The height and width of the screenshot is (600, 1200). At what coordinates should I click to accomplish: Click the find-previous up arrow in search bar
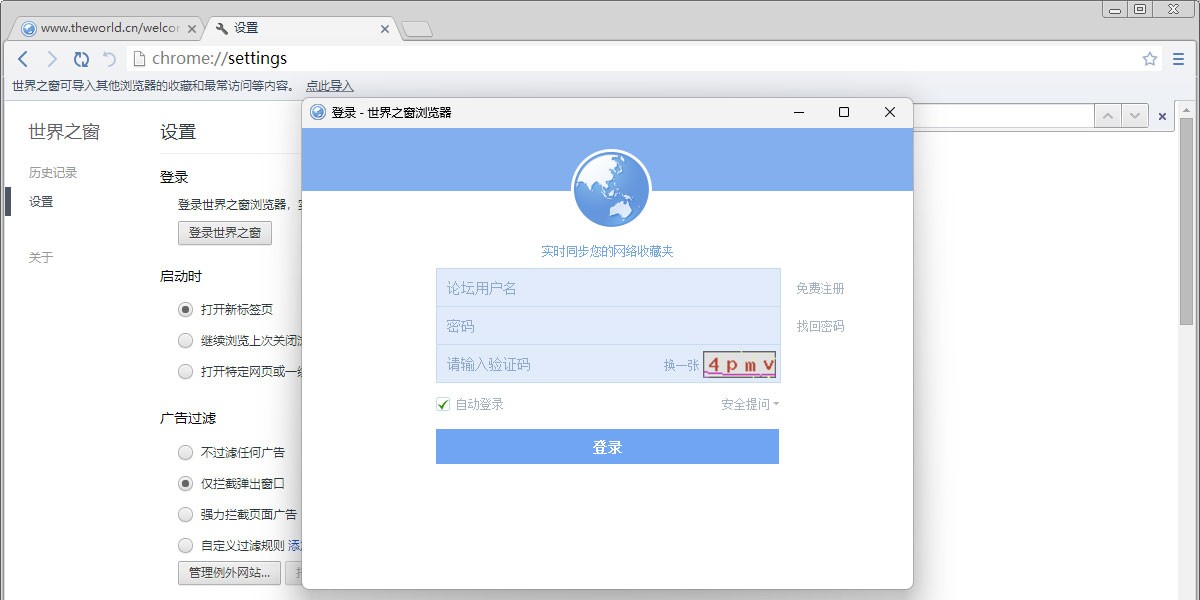point(1107,116)
